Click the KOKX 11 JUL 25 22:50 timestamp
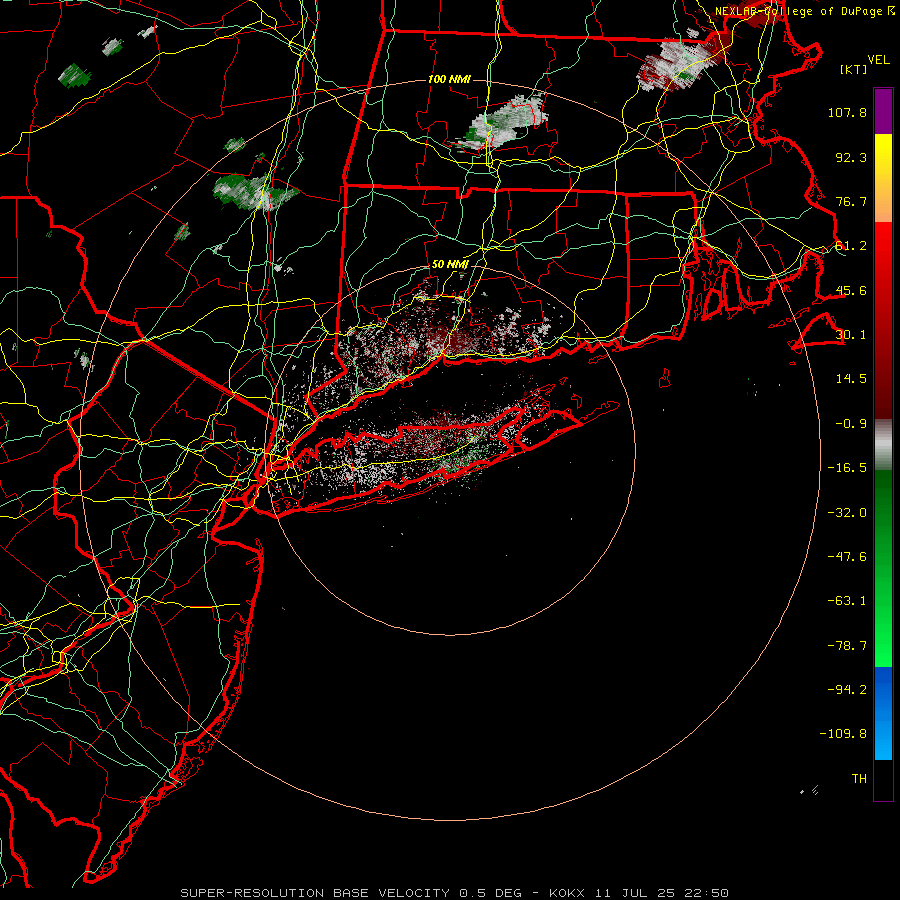This screenshot has height=900, width=900. [638, 893]
